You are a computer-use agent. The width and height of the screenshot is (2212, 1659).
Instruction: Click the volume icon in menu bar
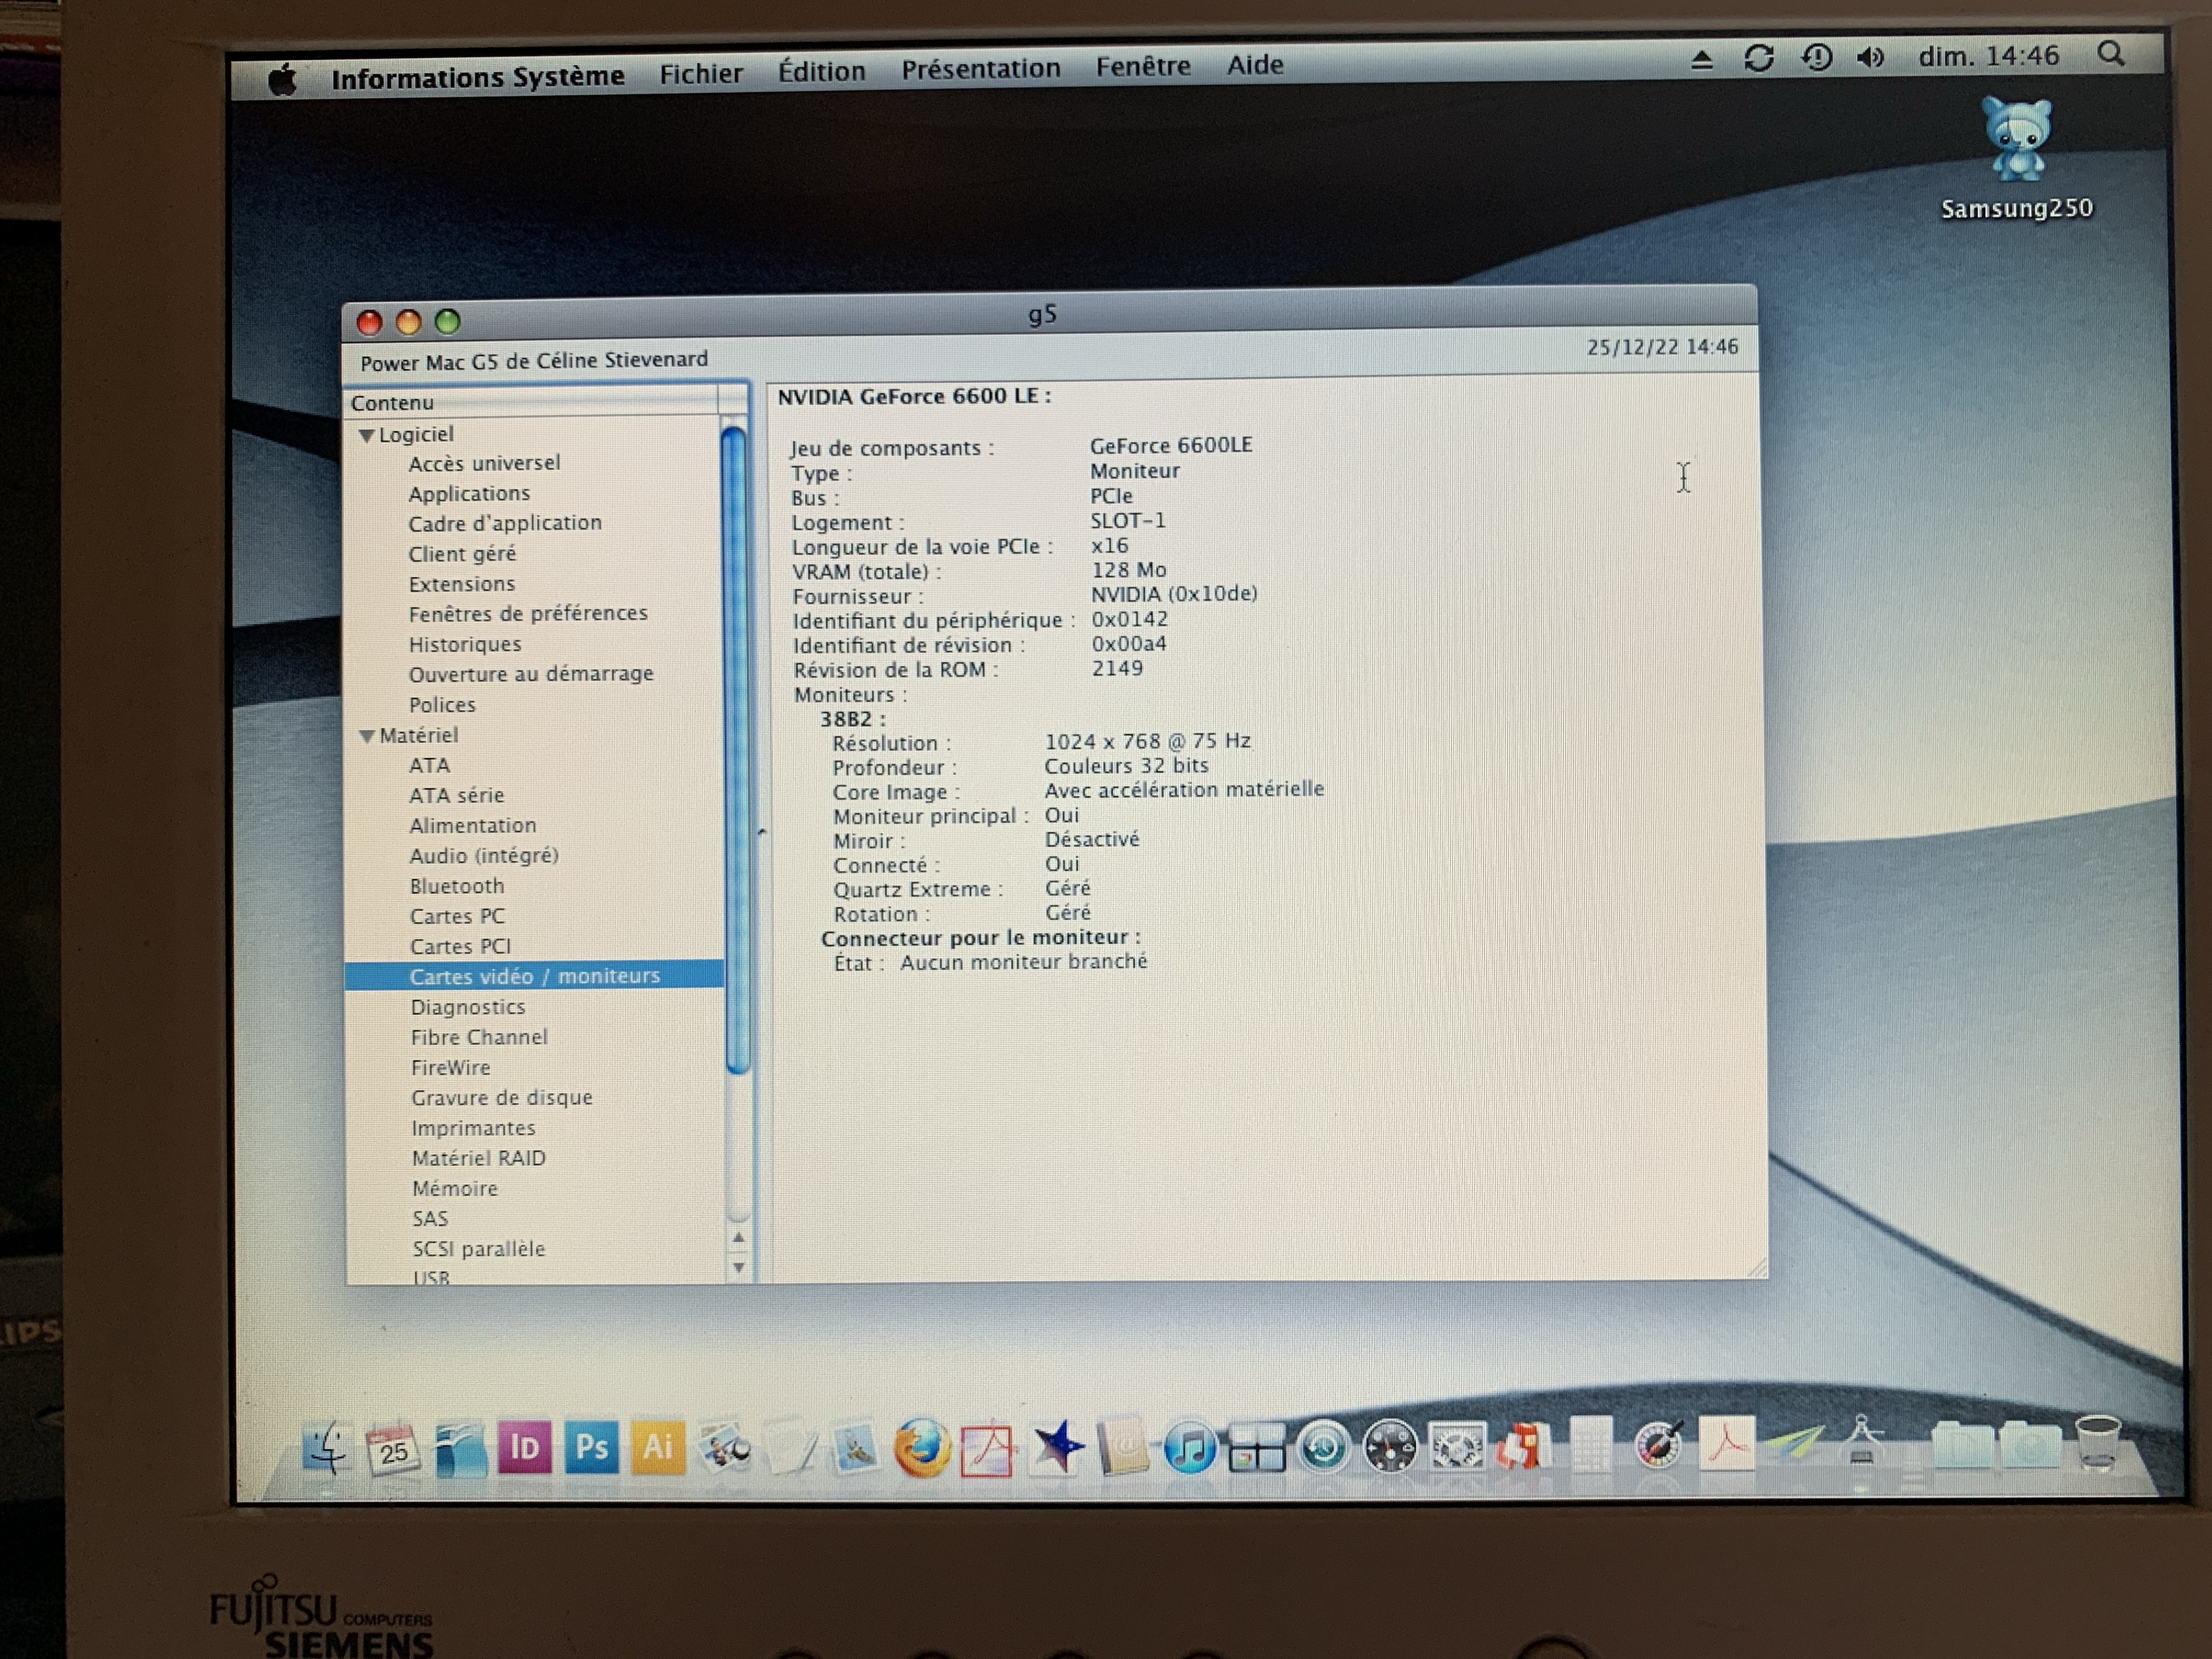1870,57
